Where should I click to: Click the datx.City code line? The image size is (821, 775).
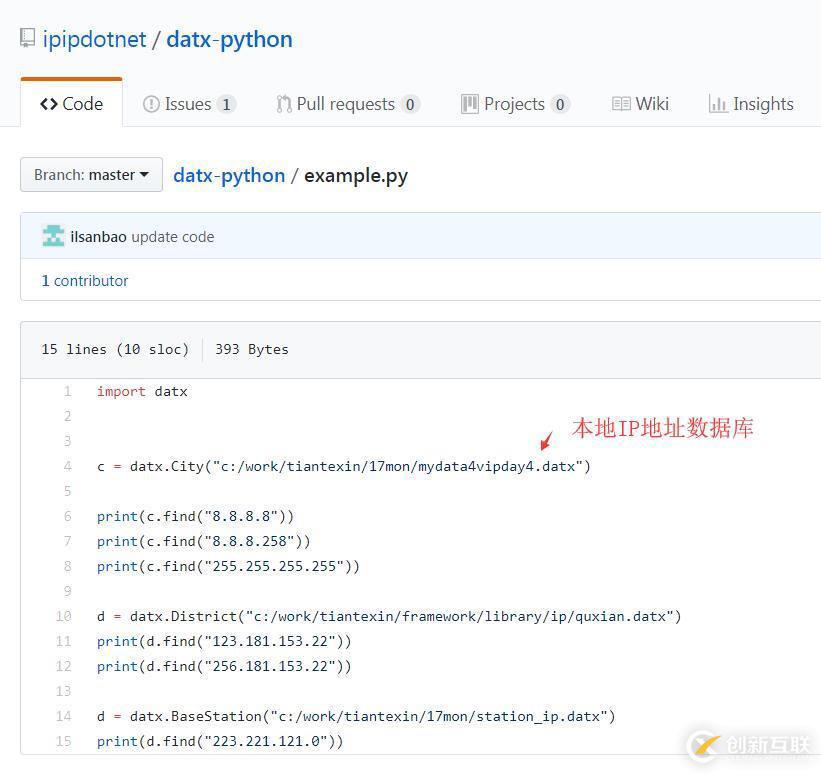point(344,467)
